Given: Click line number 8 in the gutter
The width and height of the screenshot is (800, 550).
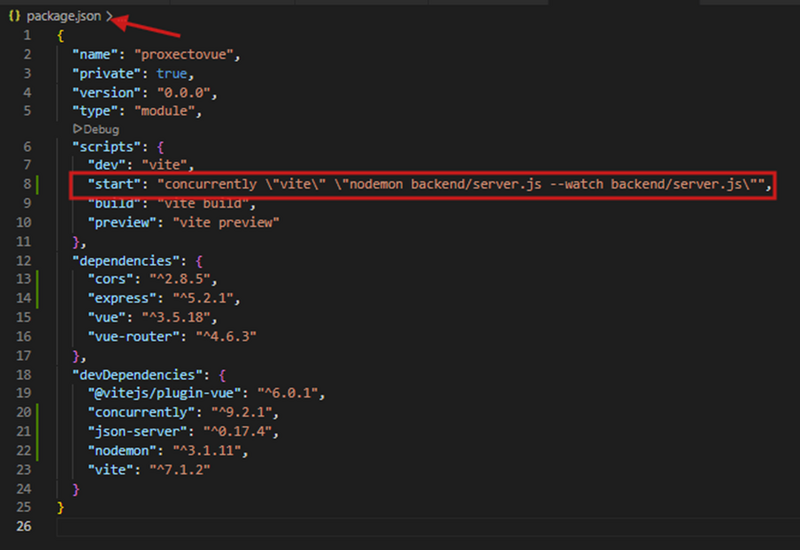Looking at the screenshot, I should click(27, 184).
